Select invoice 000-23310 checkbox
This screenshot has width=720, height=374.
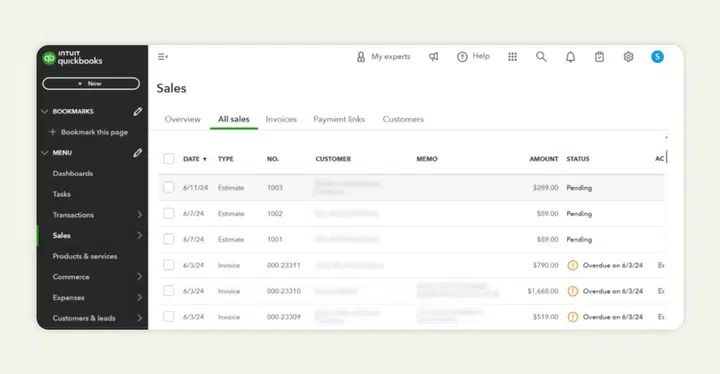click(169, 291)
